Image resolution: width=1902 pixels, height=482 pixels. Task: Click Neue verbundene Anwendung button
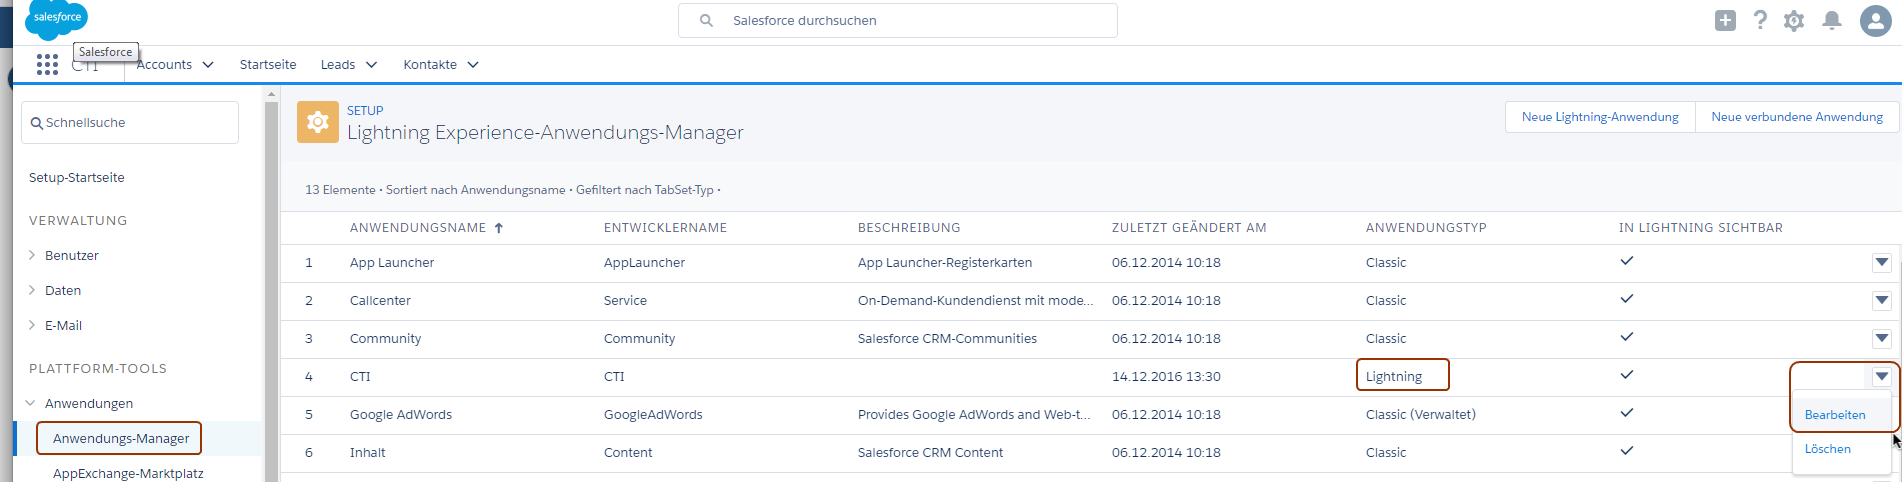click(x=1797, y=117)
